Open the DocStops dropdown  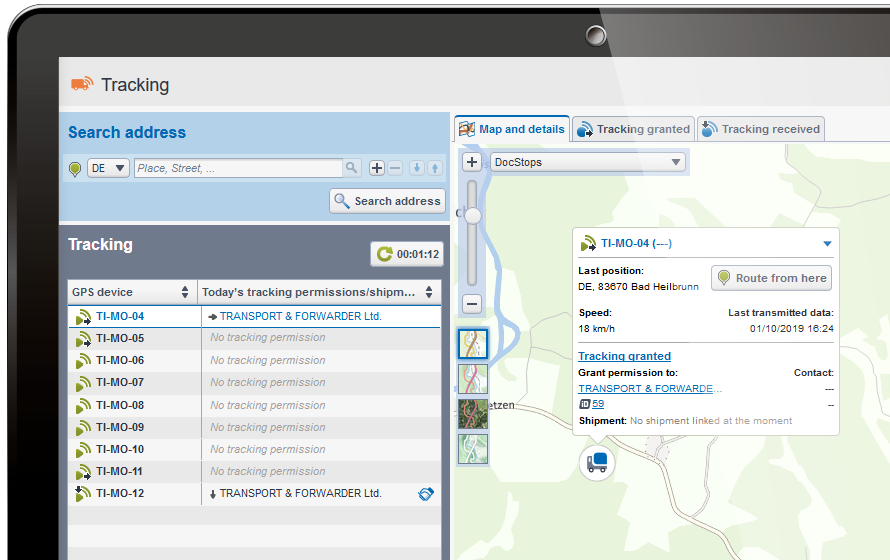[x=587, y=162]
